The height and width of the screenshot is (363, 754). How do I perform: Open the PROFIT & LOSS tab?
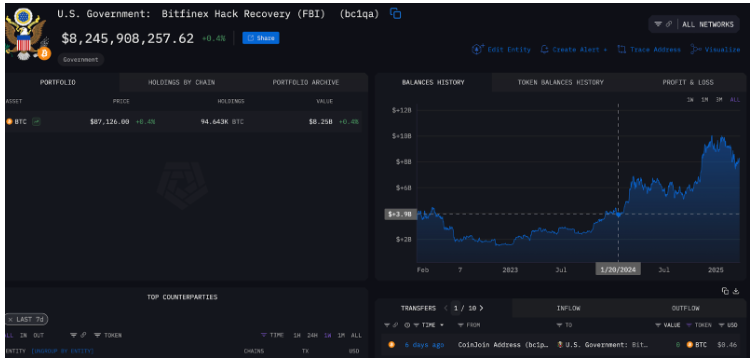(688, 82)
